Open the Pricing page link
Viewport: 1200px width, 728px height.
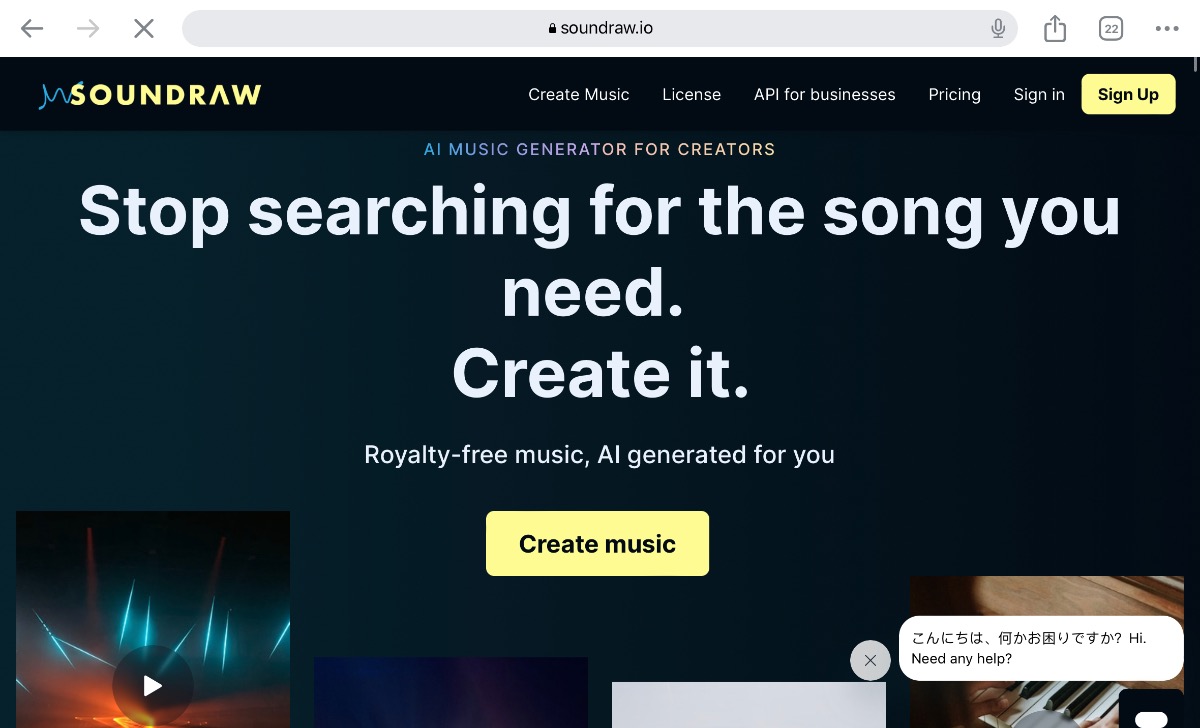(954, 94)
